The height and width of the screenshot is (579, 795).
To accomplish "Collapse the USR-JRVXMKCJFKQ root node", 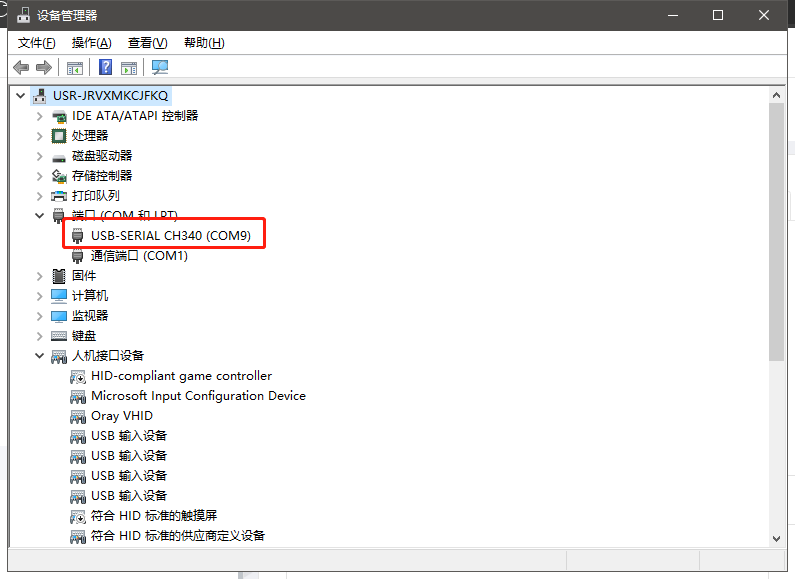I will coord(20,95).
